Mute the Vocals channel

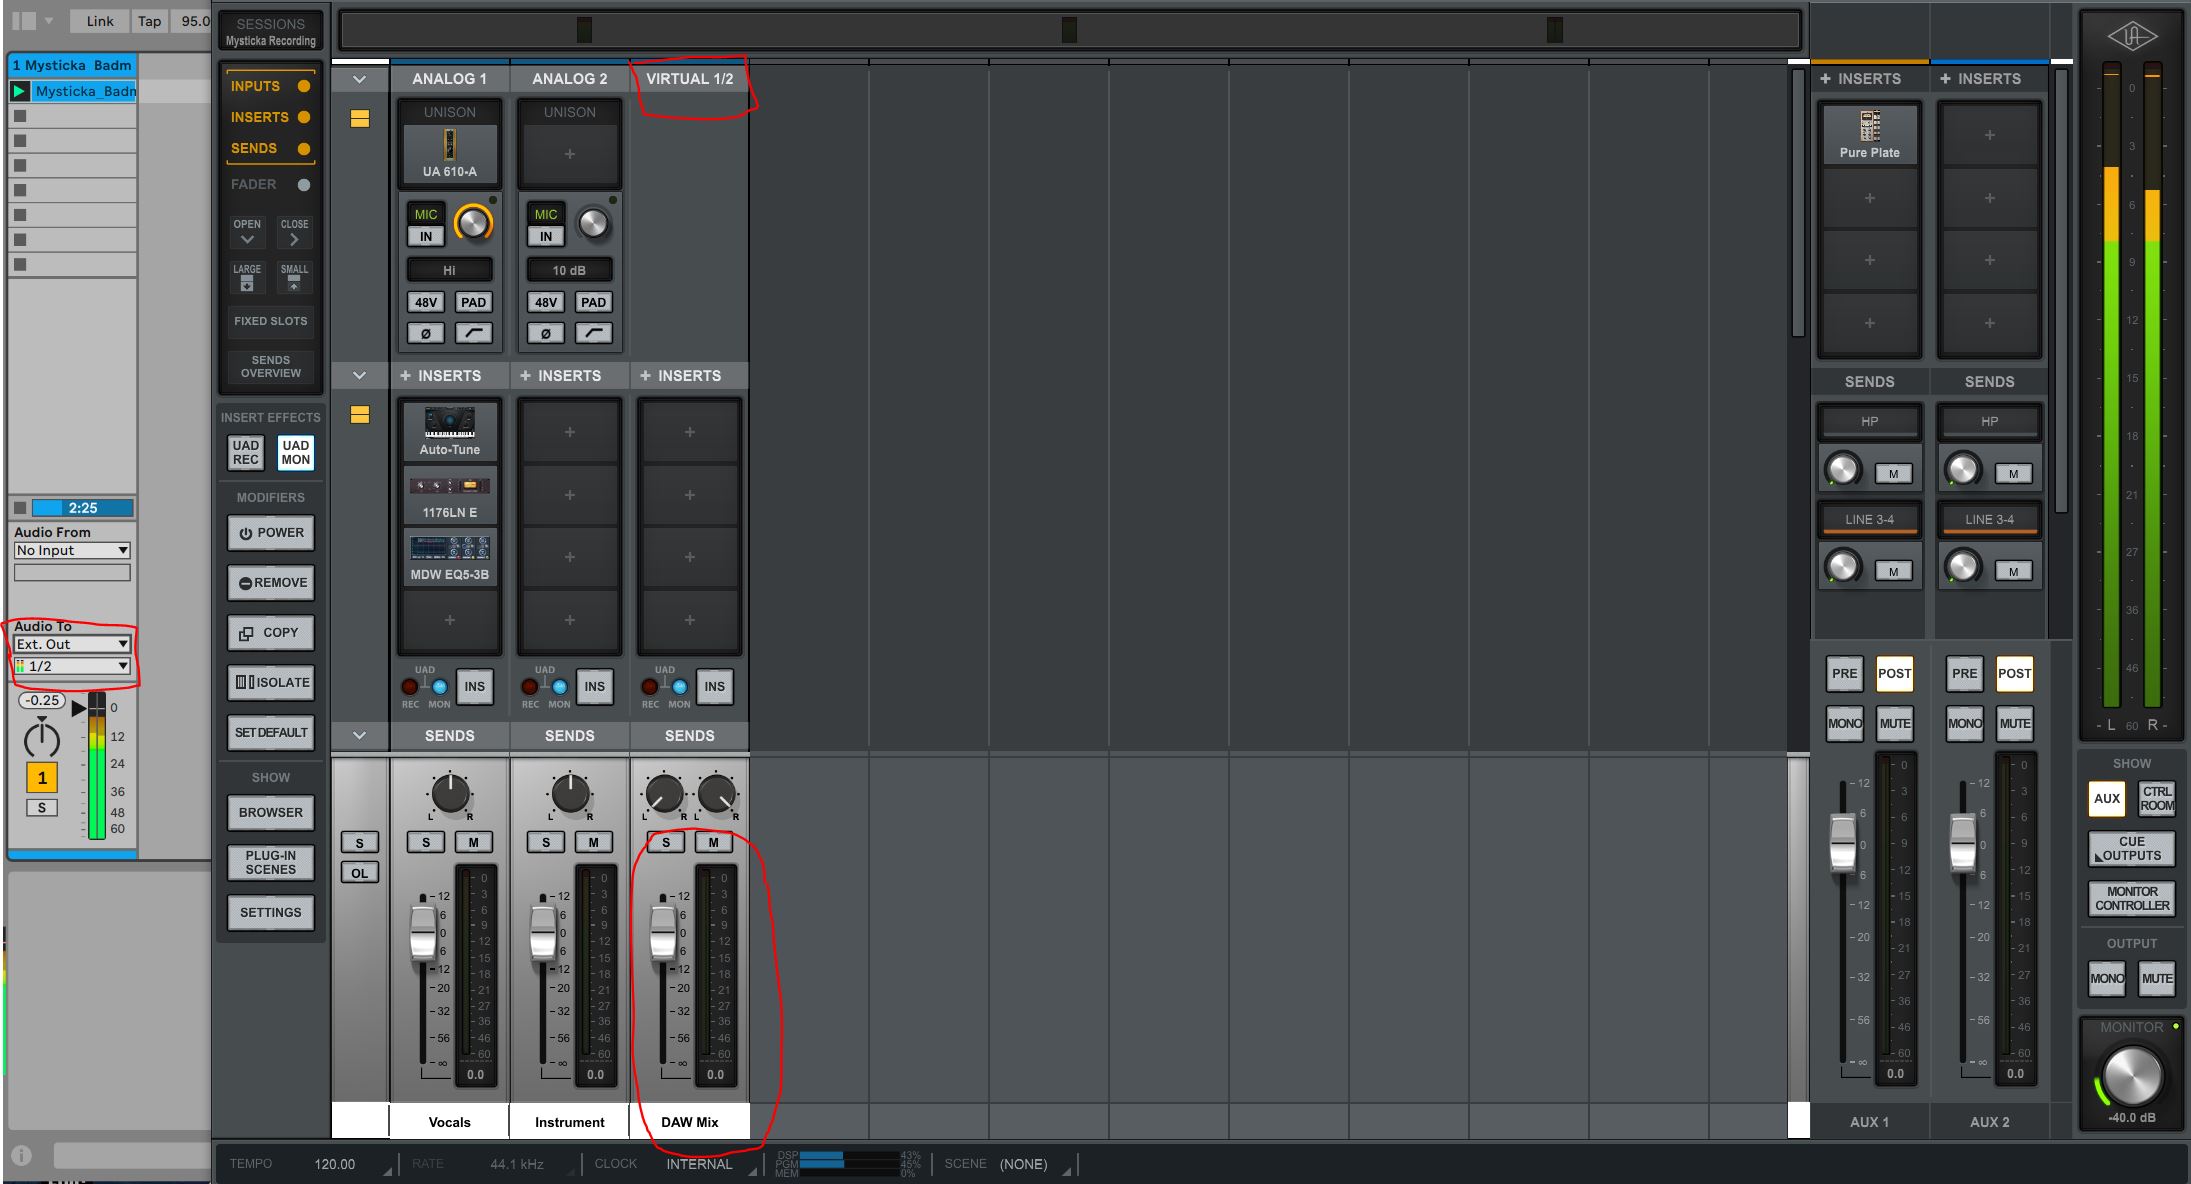click(473, 842)
